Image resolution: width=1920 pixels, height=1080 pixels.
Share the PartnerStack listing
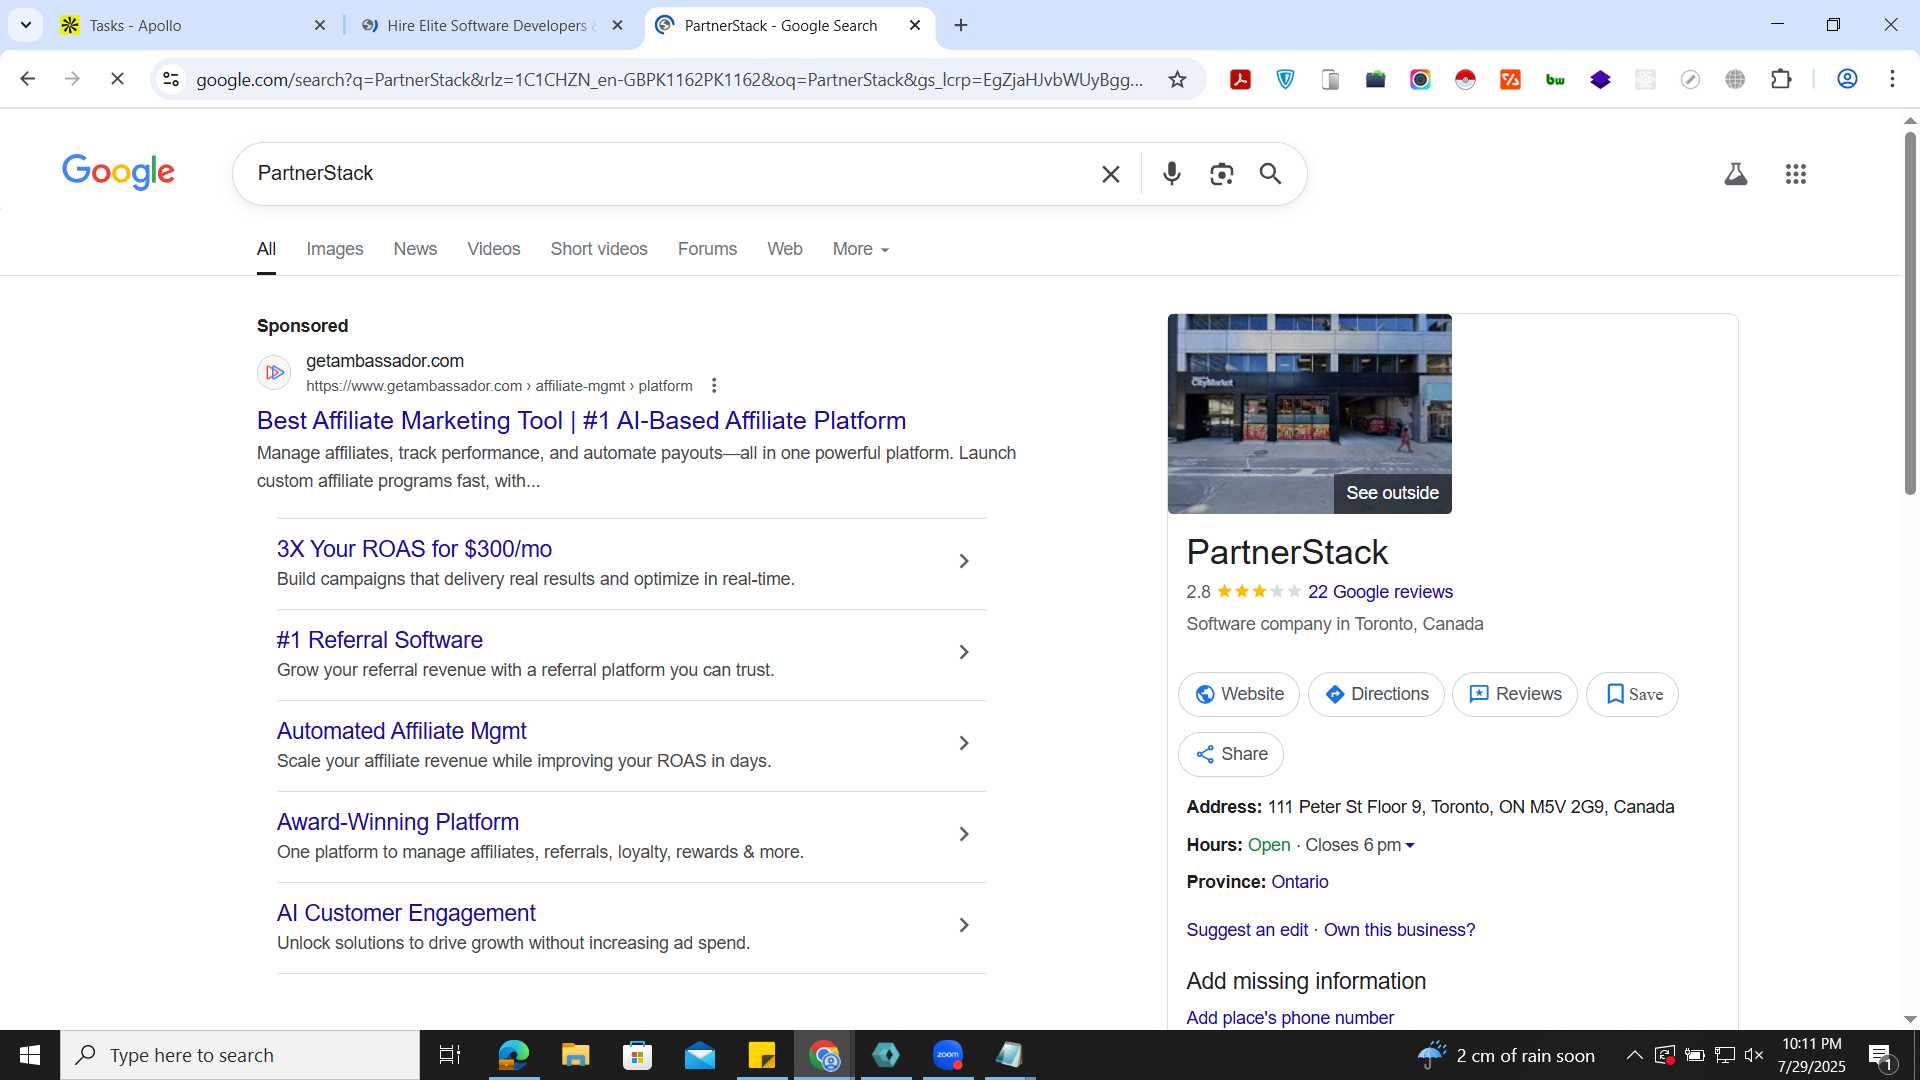click(1231, 755)
